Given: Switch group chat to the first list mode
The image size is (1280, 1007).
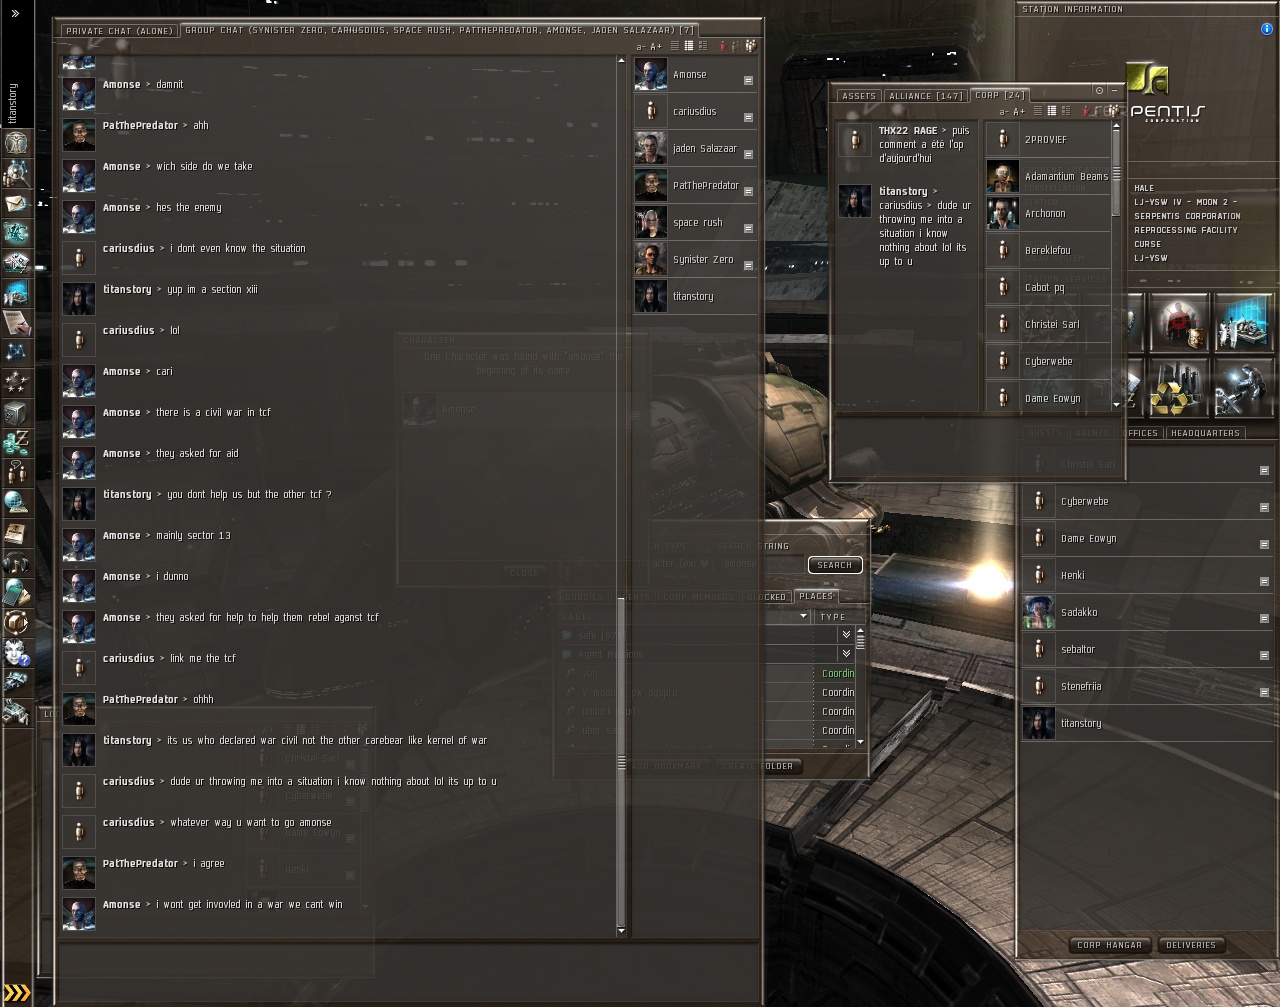Looking at the screenshot, I should click(x=675, y=46).
